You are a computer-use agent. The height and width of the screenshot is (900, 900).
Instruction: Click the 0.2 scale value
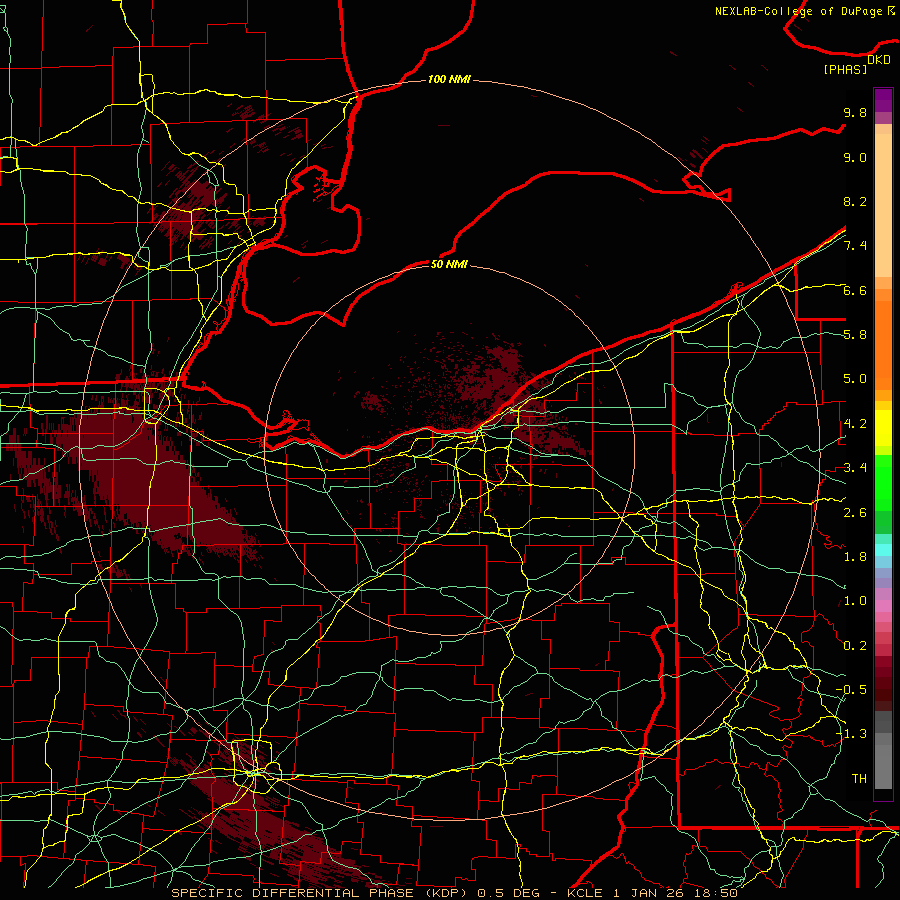click(855, 646)
